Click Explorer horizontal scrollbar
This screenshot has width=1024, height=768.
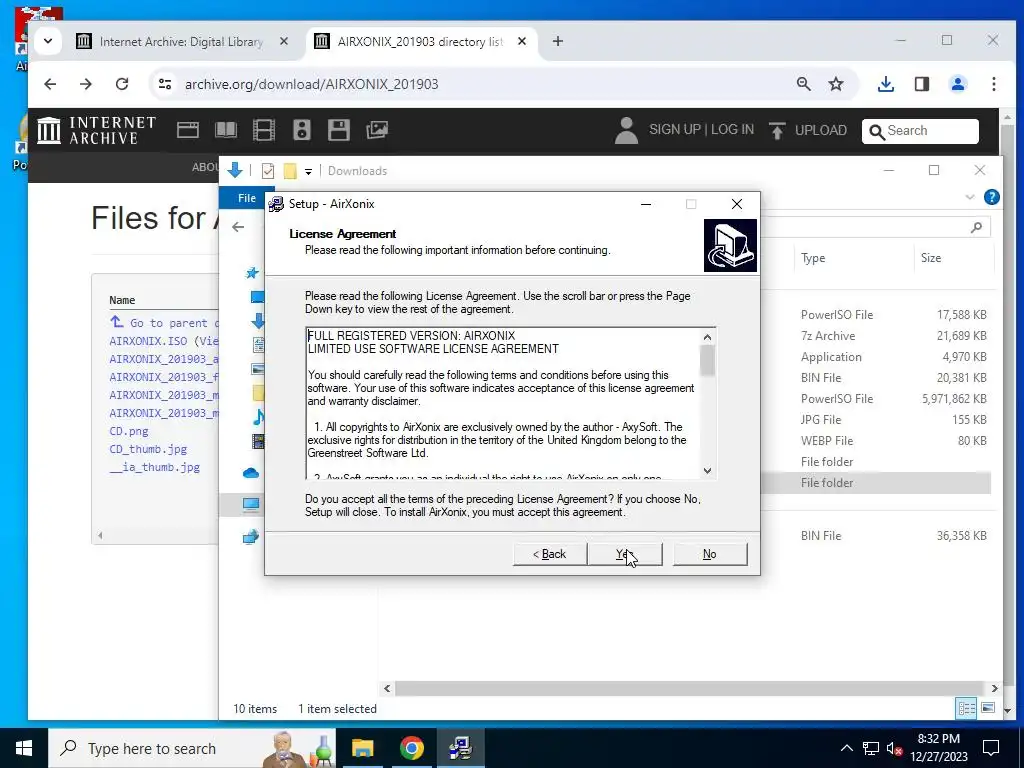click(689, 688)
